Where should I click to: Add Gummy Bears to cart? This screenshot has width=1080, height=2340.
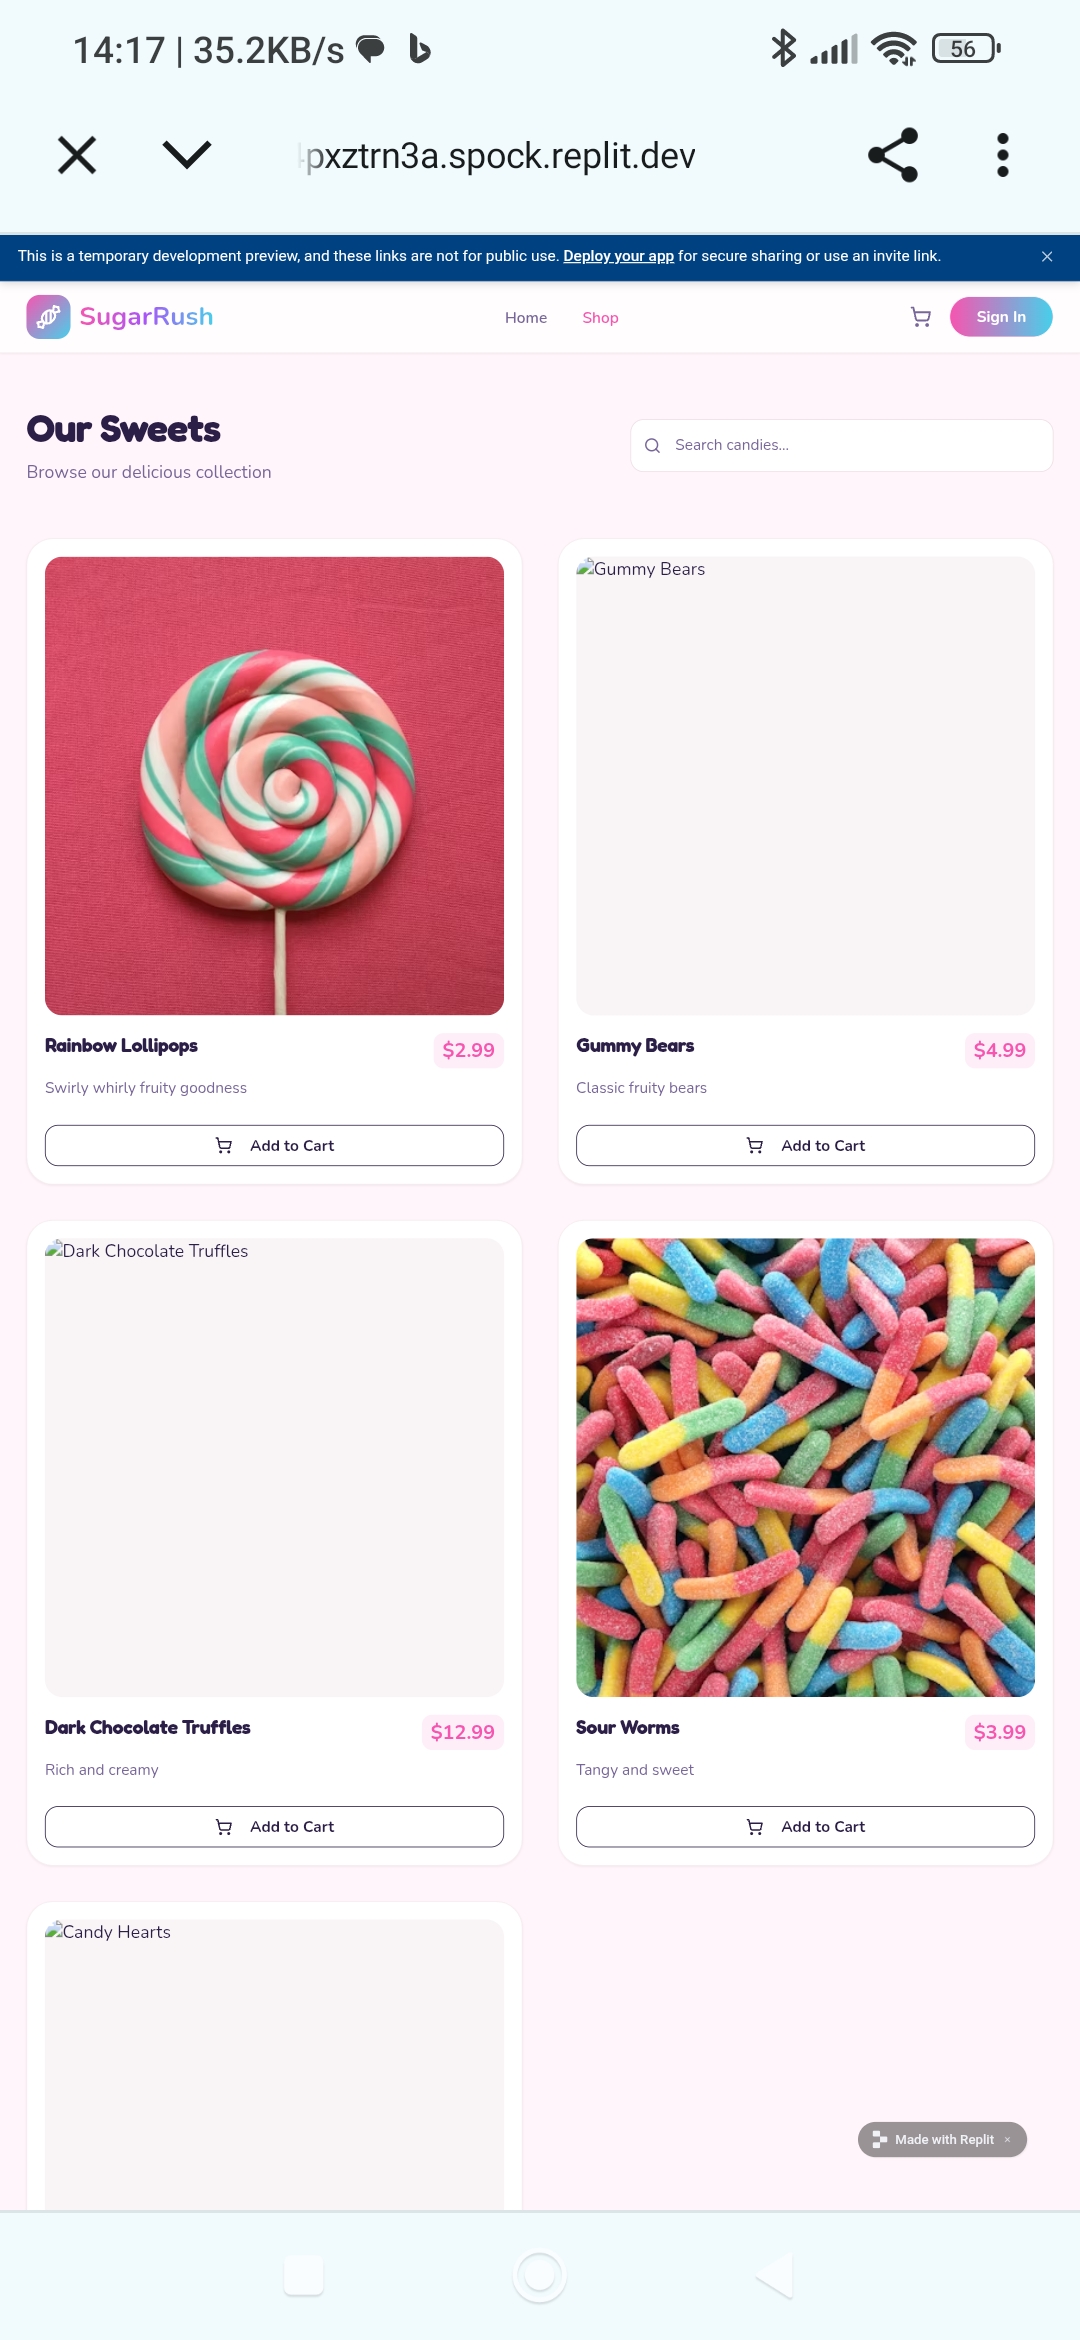(x=805, y=1146)
